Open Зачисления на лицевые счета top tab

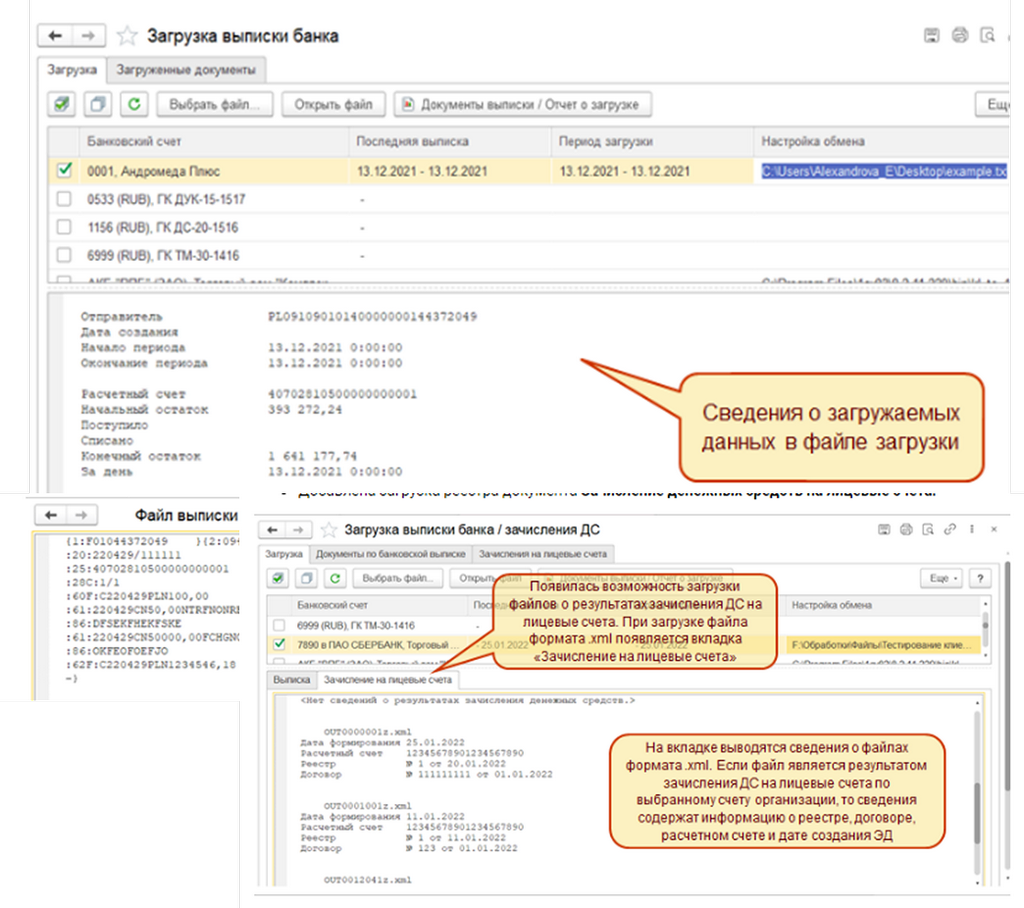[543, 554]
